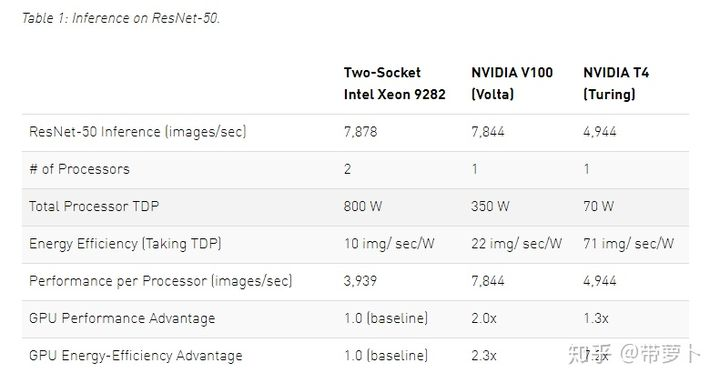Click the '# of Processors' row label
720x383 pixels.
pos(79,169)
